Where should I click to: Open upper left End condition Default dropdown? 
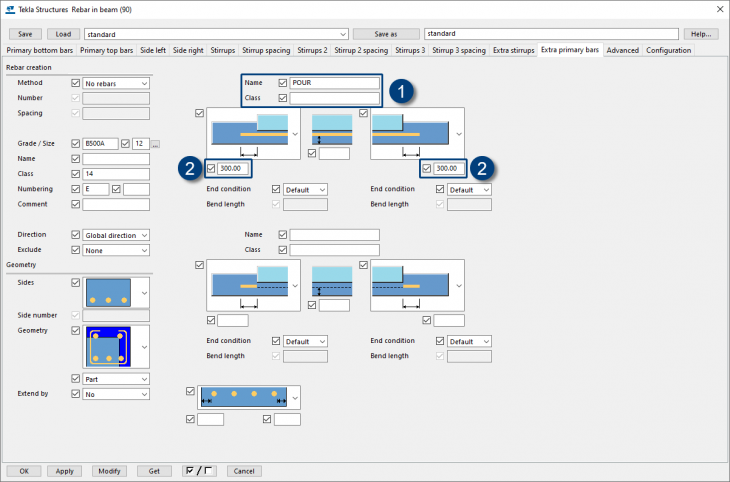[305, 190]
